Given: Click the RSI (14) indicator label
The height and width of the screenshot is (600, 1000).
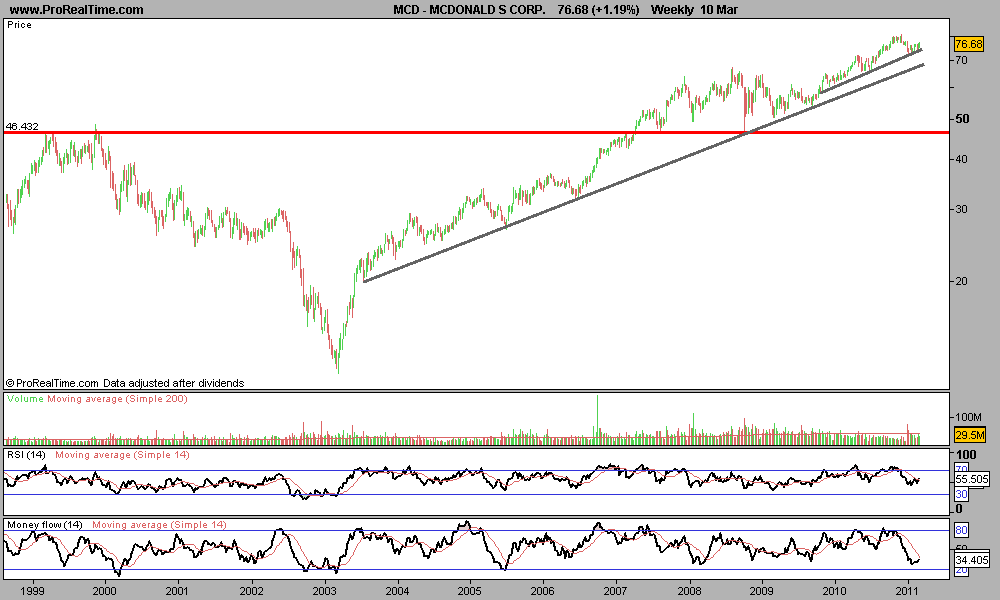Looking at the screenshot, I should pyautogui.click(x=26, y=455).
